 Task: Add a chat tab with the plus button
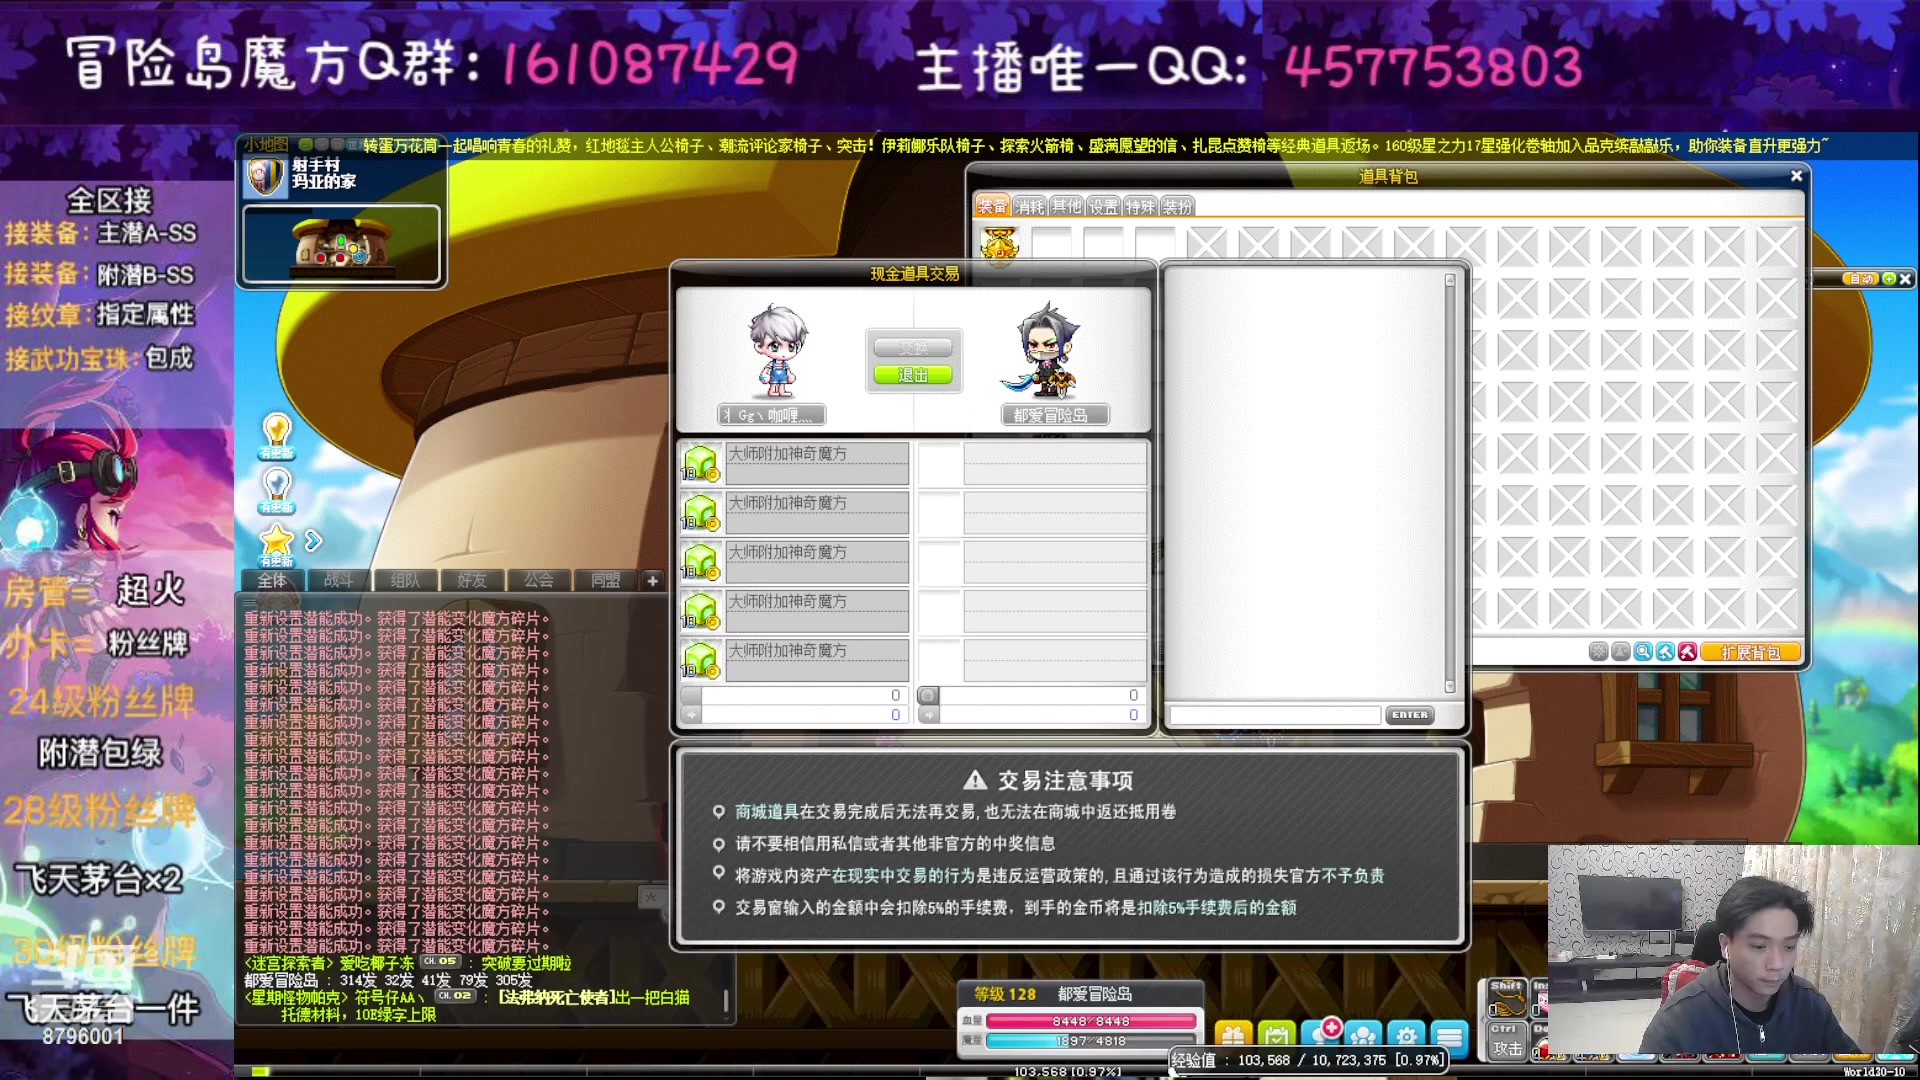click(652, 580)
